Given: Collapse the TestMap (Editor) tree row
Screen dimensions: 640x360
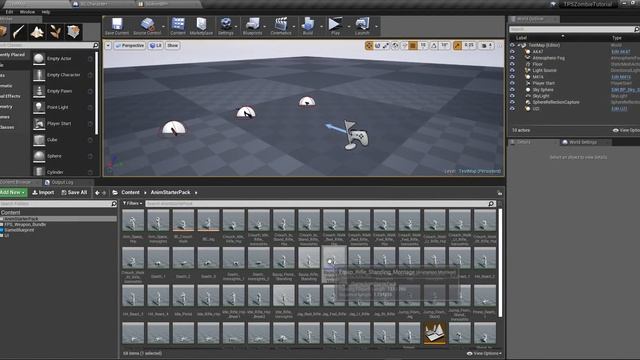Looking at the screenshot, I should click(x=519, y=45).
